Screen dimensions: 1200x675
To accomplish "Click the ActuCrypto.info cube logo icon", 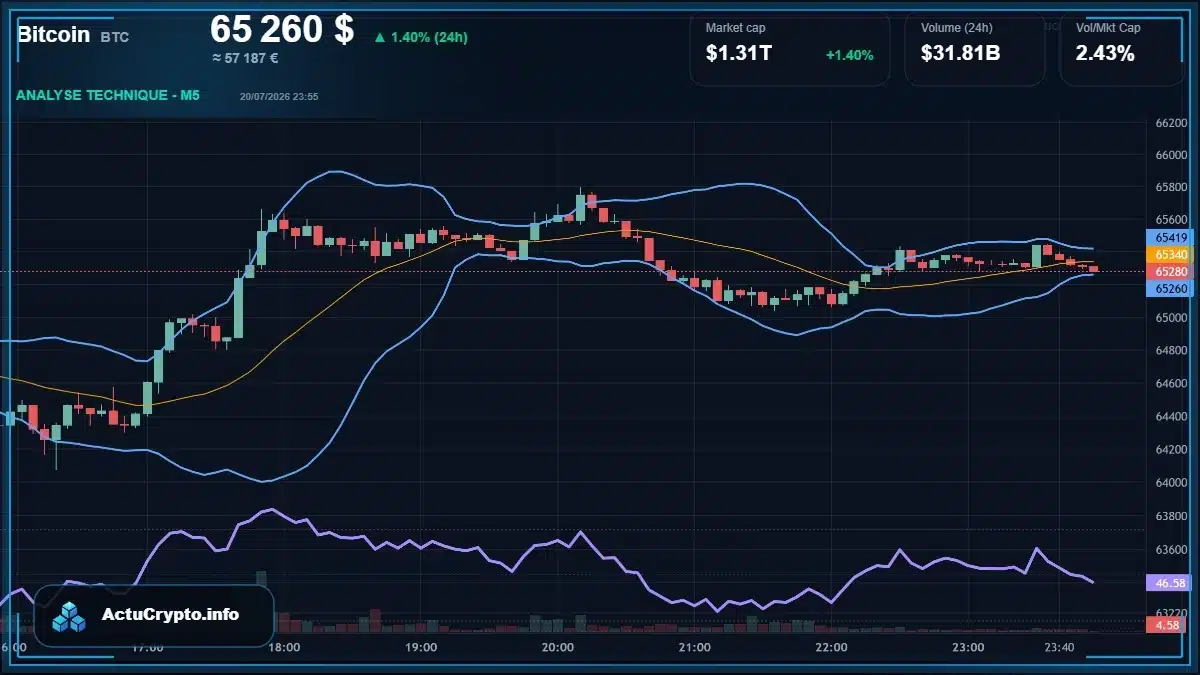I will [x=69, y=616].
